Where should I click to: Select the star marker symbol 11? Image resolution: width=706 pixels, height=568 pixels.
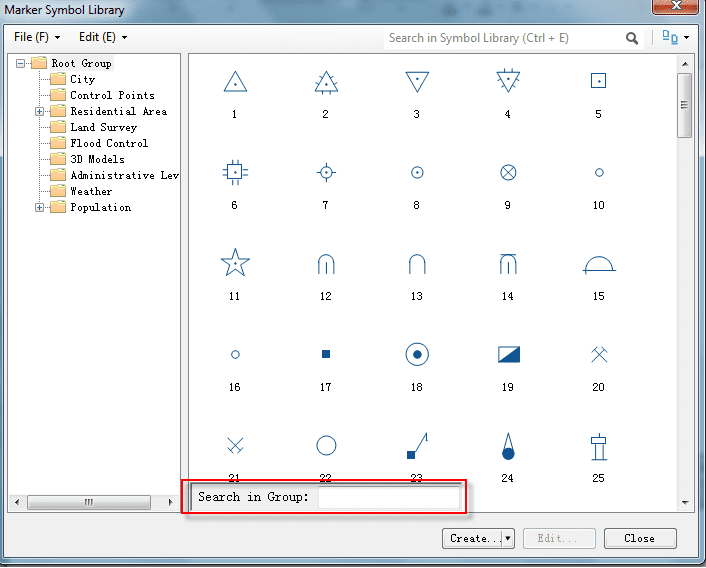pos(234,264)
